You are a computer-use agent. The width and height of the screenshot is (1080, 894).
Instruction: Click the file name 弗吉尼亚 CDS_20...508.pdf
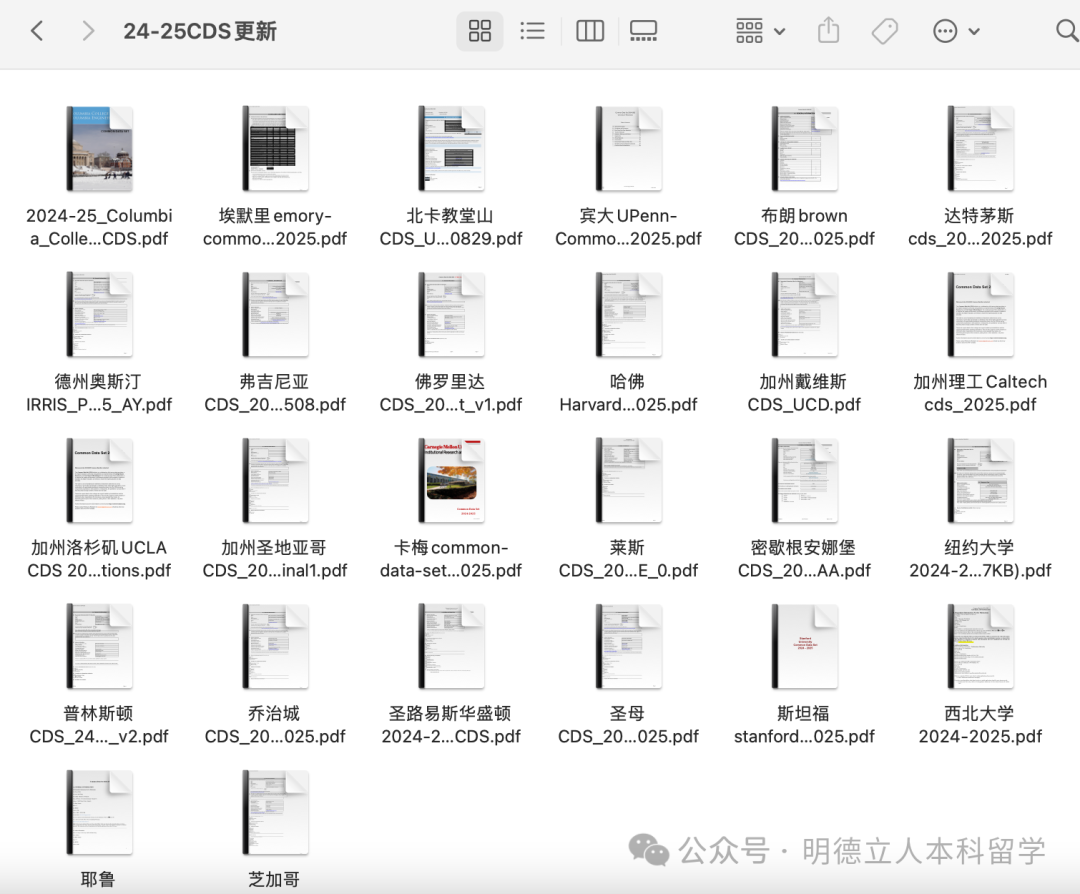pos(275,393)
